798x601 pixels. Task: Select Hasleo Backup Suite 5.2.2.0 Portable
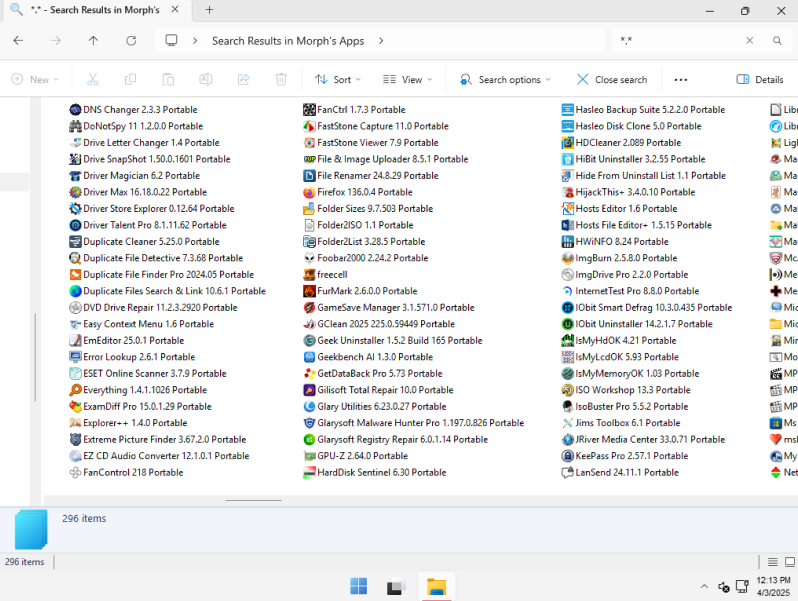coord(643,110)
